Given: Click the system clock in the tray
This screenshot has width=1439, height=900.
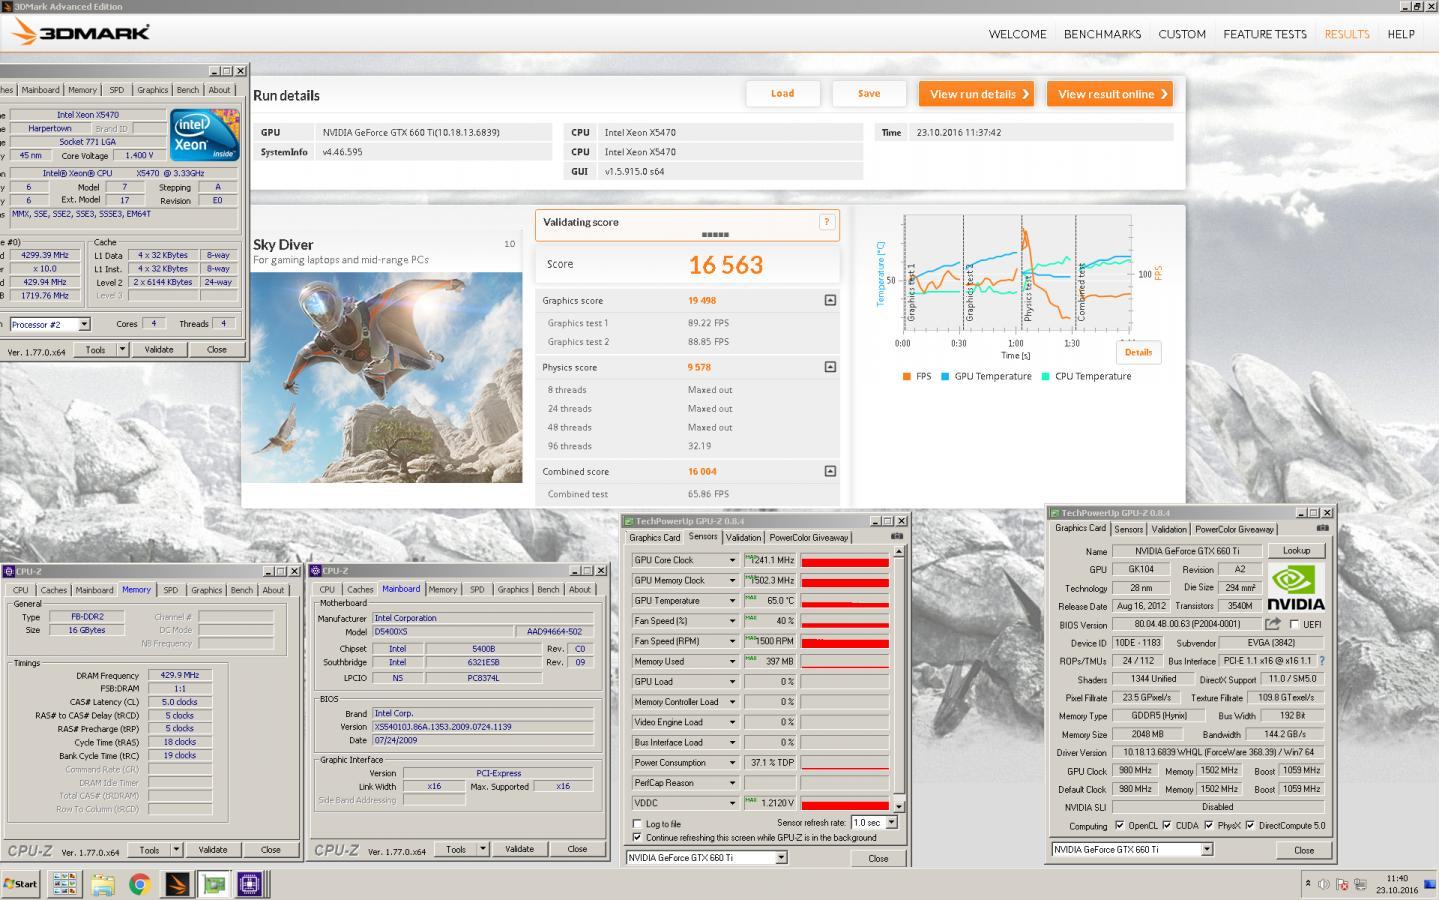Looking at the screenshot, I should 1397,884.
